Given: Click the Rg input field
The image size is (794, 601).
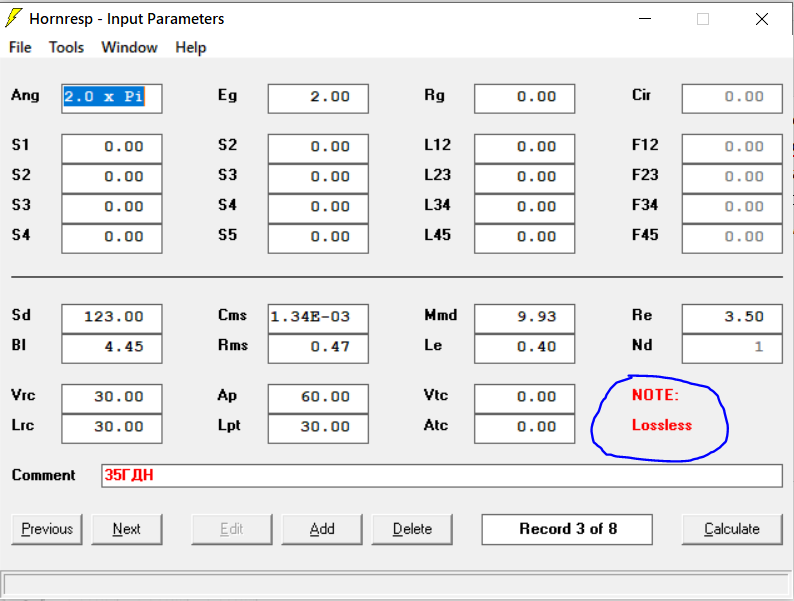Looking at the screenshot, I should pyautogui.click(x=525, y=98).
